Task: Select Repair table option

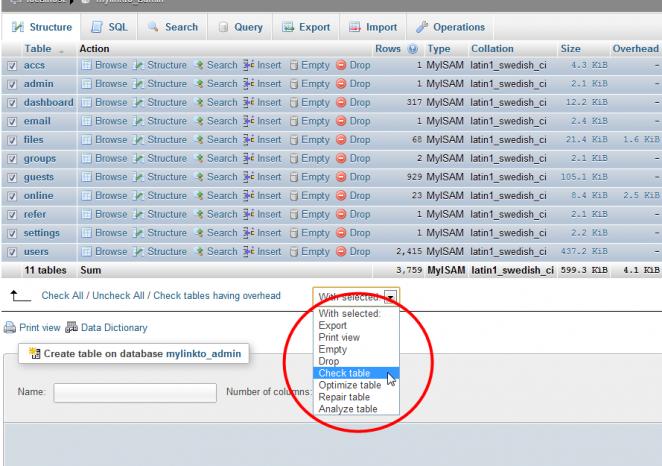Action: click(356, 397)
